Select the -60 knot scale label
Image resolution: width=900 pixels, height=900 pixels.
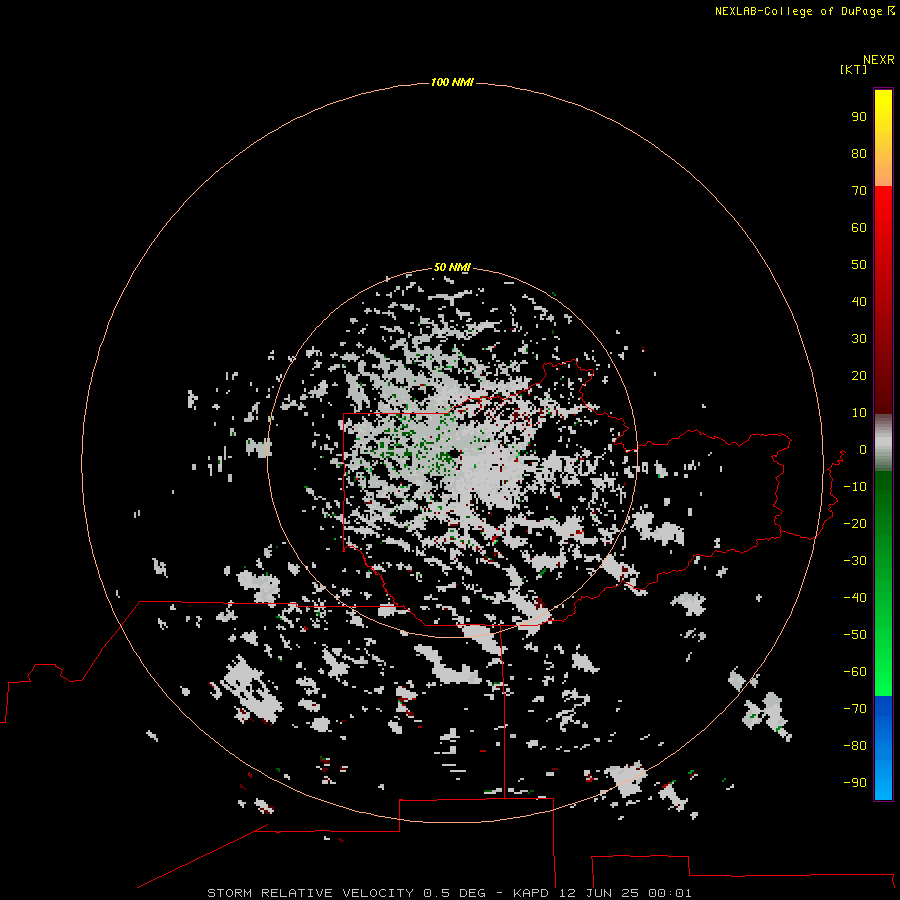(855, 672)
